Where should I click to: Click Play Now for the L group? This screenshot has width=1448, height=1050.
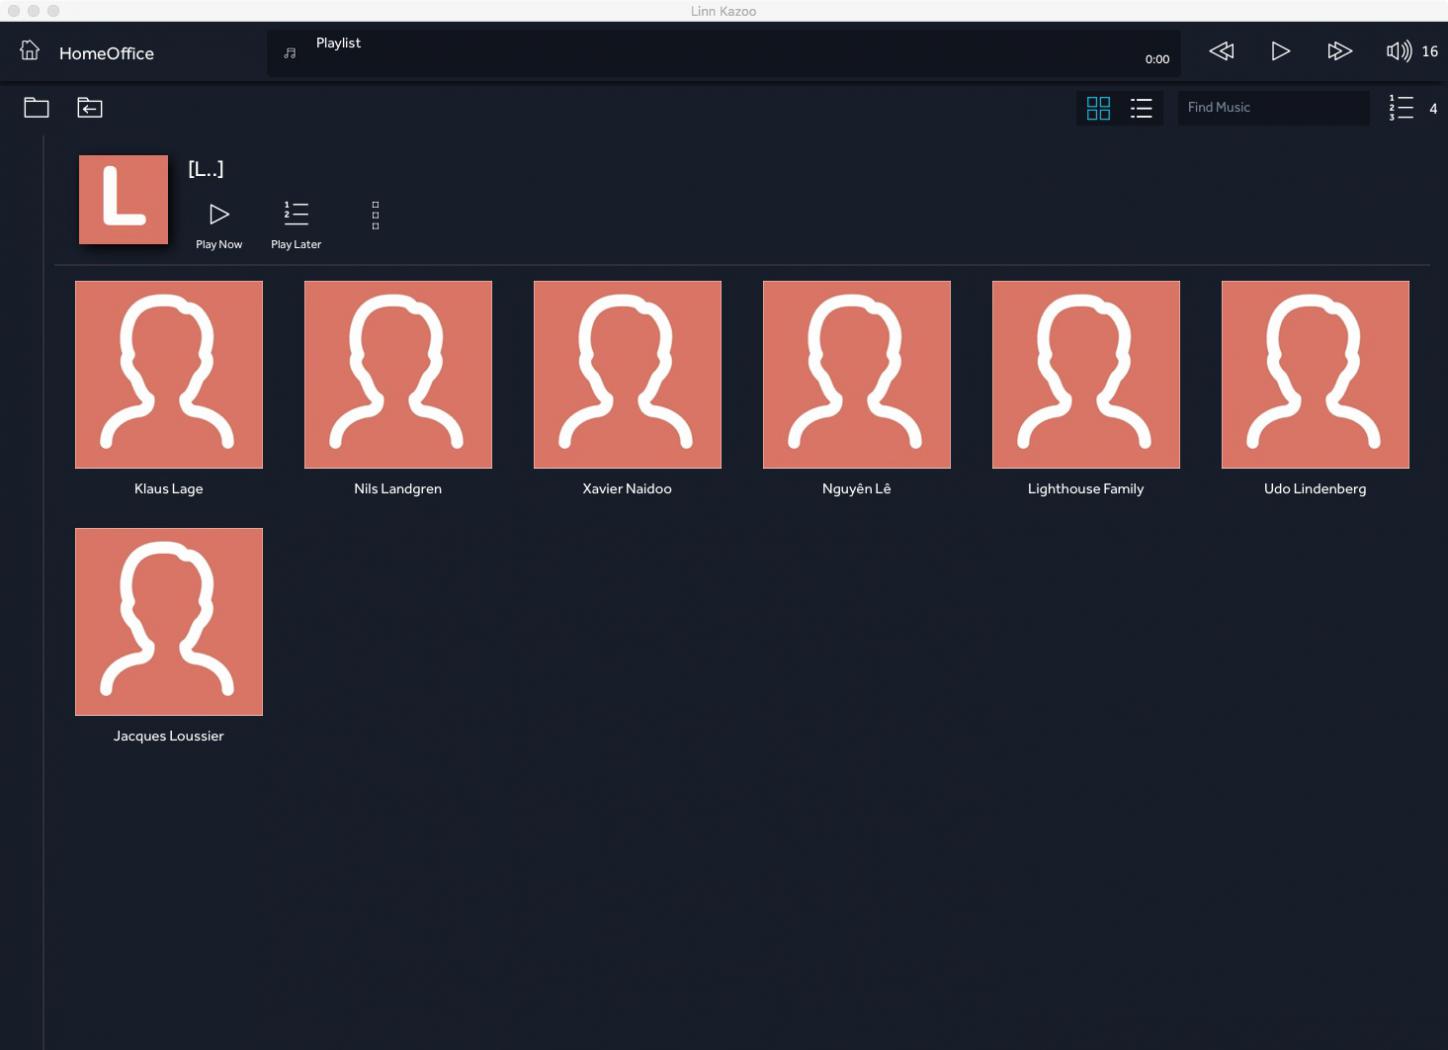219,224
